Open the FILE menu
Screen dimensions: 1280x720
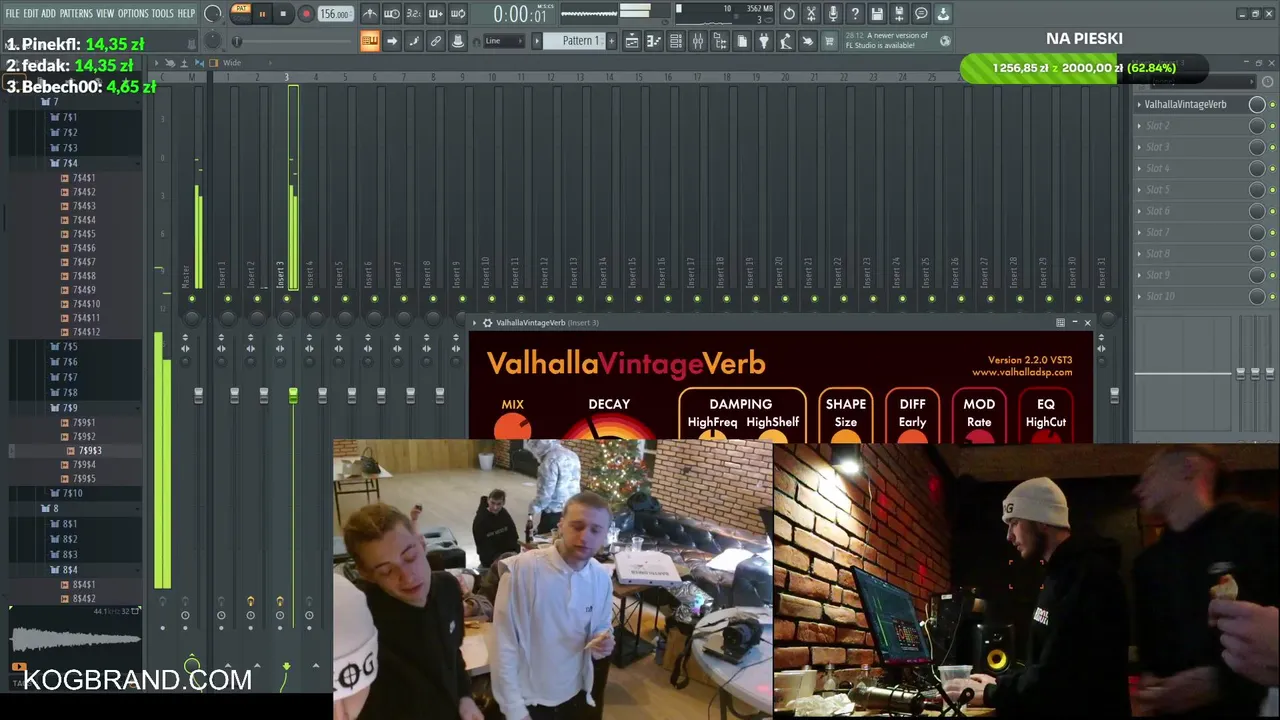(12, 14)
